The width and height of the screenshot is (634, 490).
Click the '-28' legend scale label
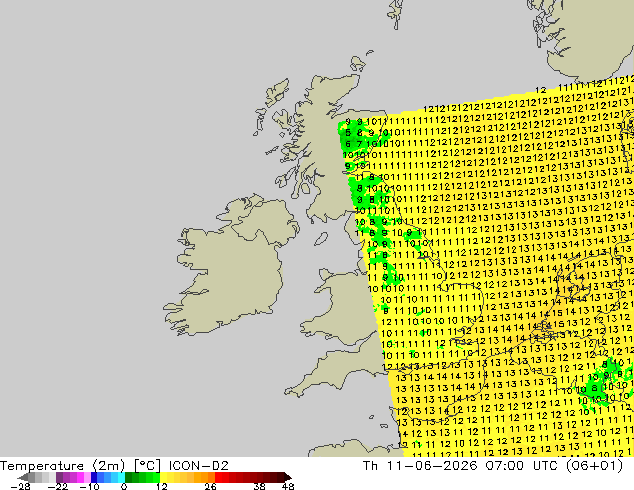[20, 486]
